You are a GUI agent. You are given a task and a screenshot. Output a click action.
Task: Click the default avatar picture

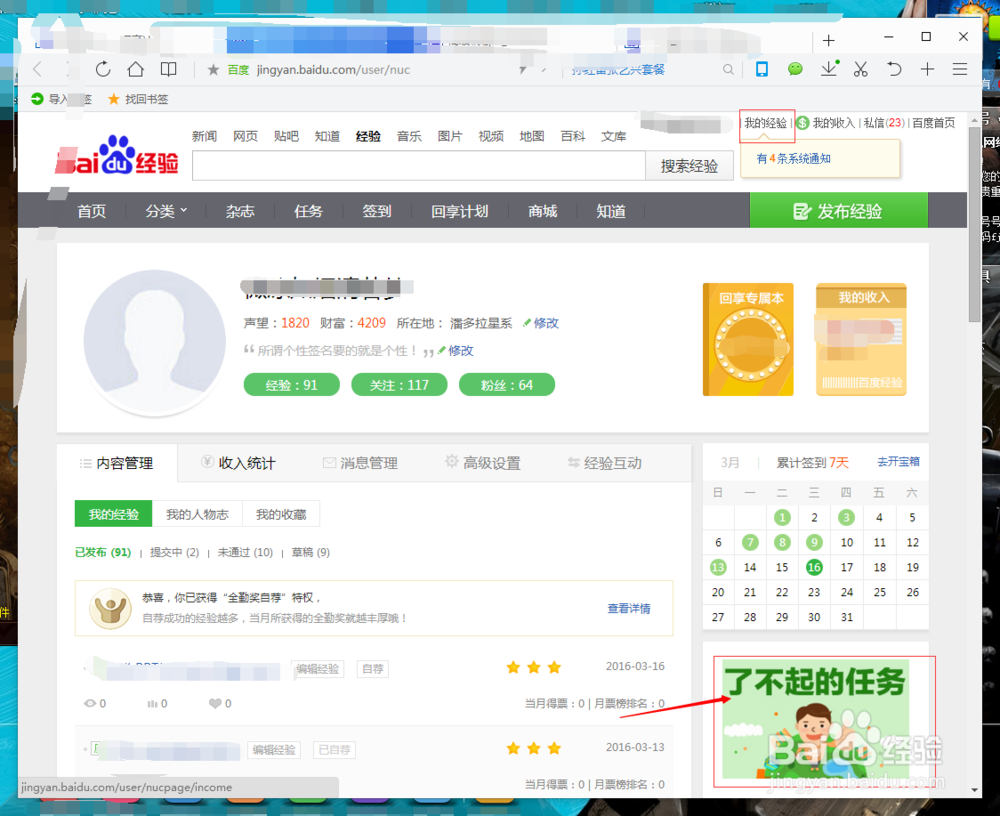[155, 341]
